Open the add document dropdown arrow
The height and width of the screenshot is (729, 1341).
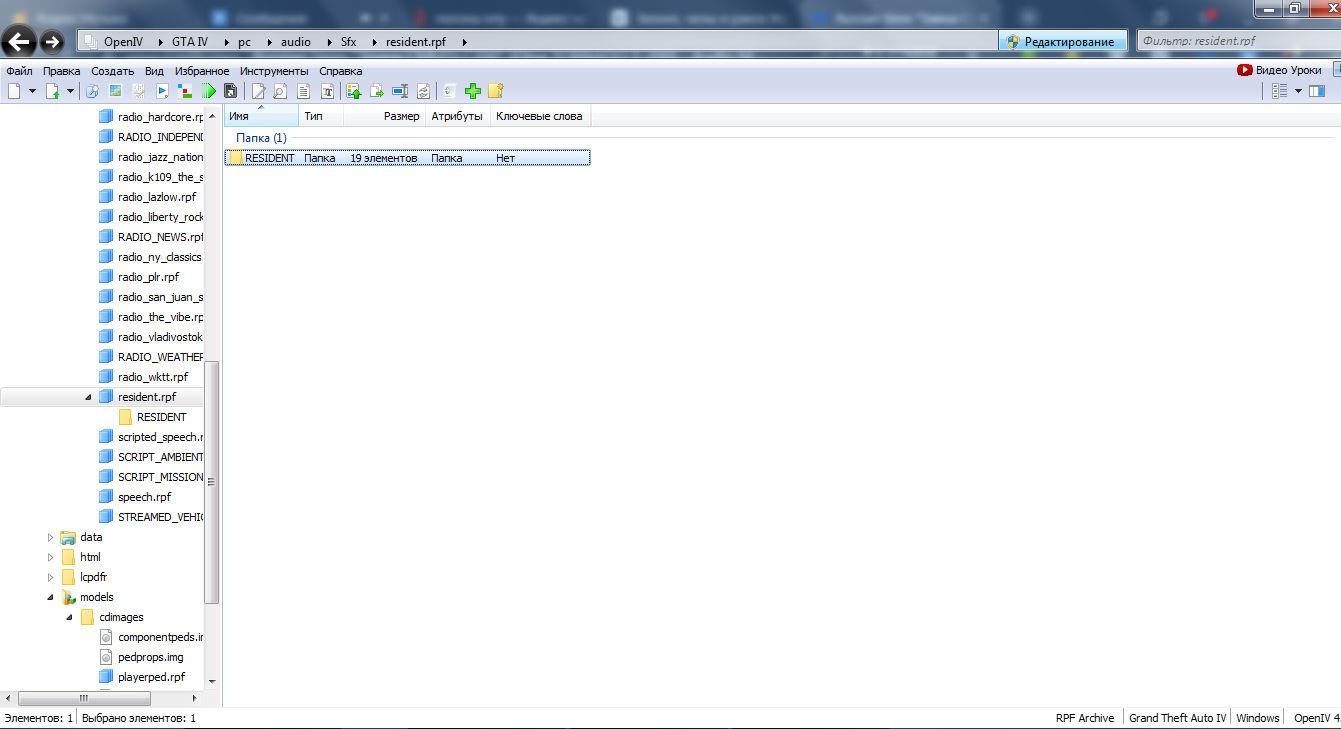[x=70, y=91]
